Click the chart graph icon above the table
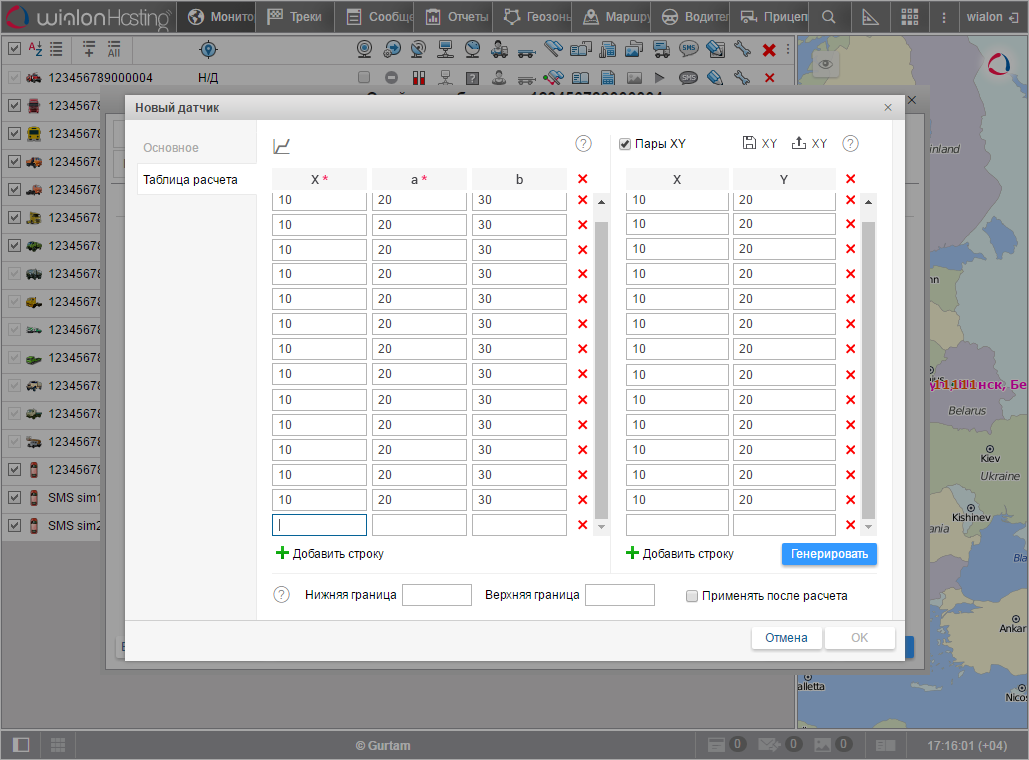 [282, 147]
